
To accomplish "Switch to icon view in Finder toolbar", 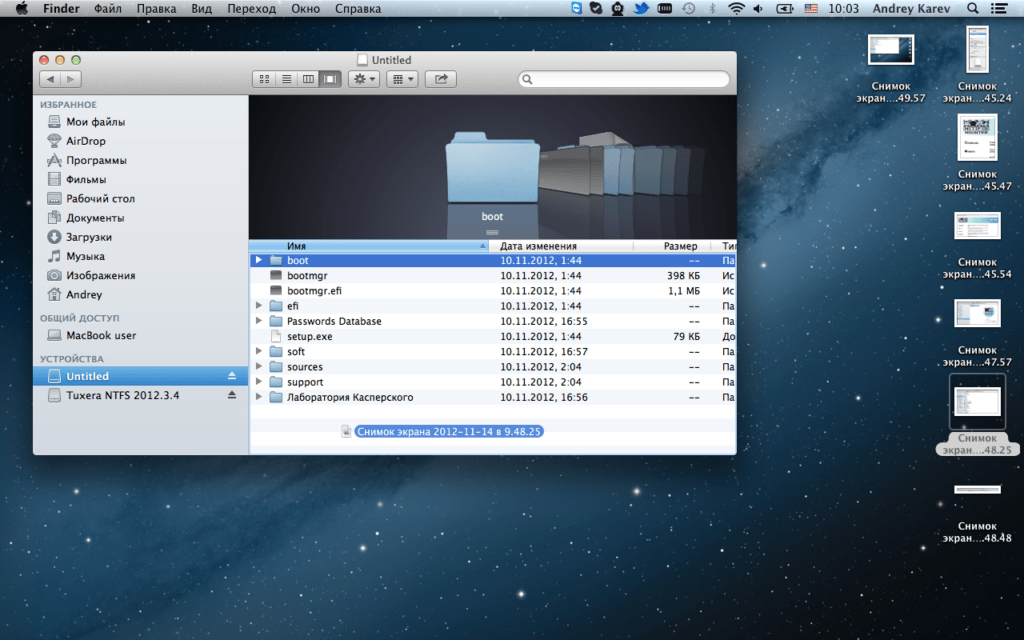I will 264,79.
